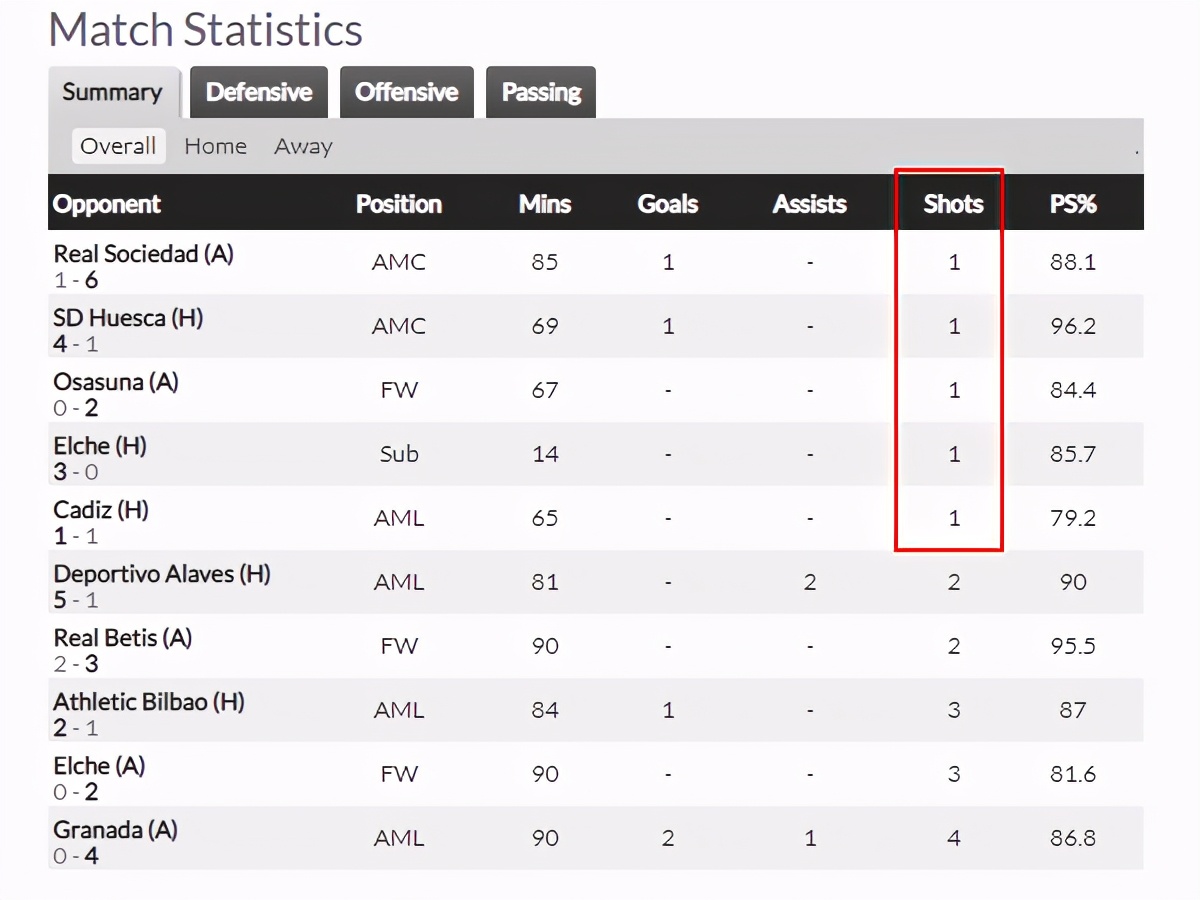Click the AMC position in Real Sociedad row

[x=399, y=262]
